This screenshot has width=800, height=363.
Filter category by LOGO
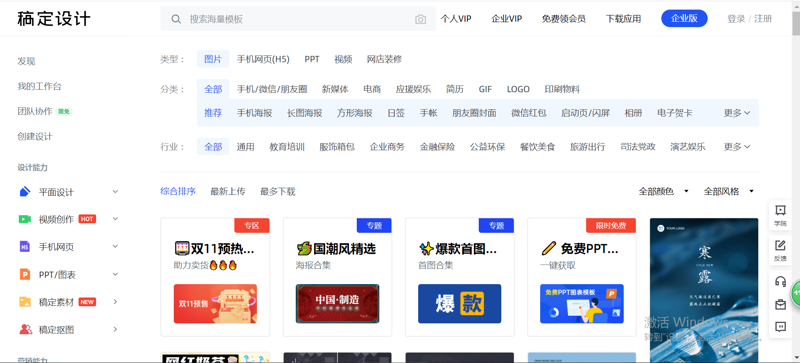tap(518, 89)
